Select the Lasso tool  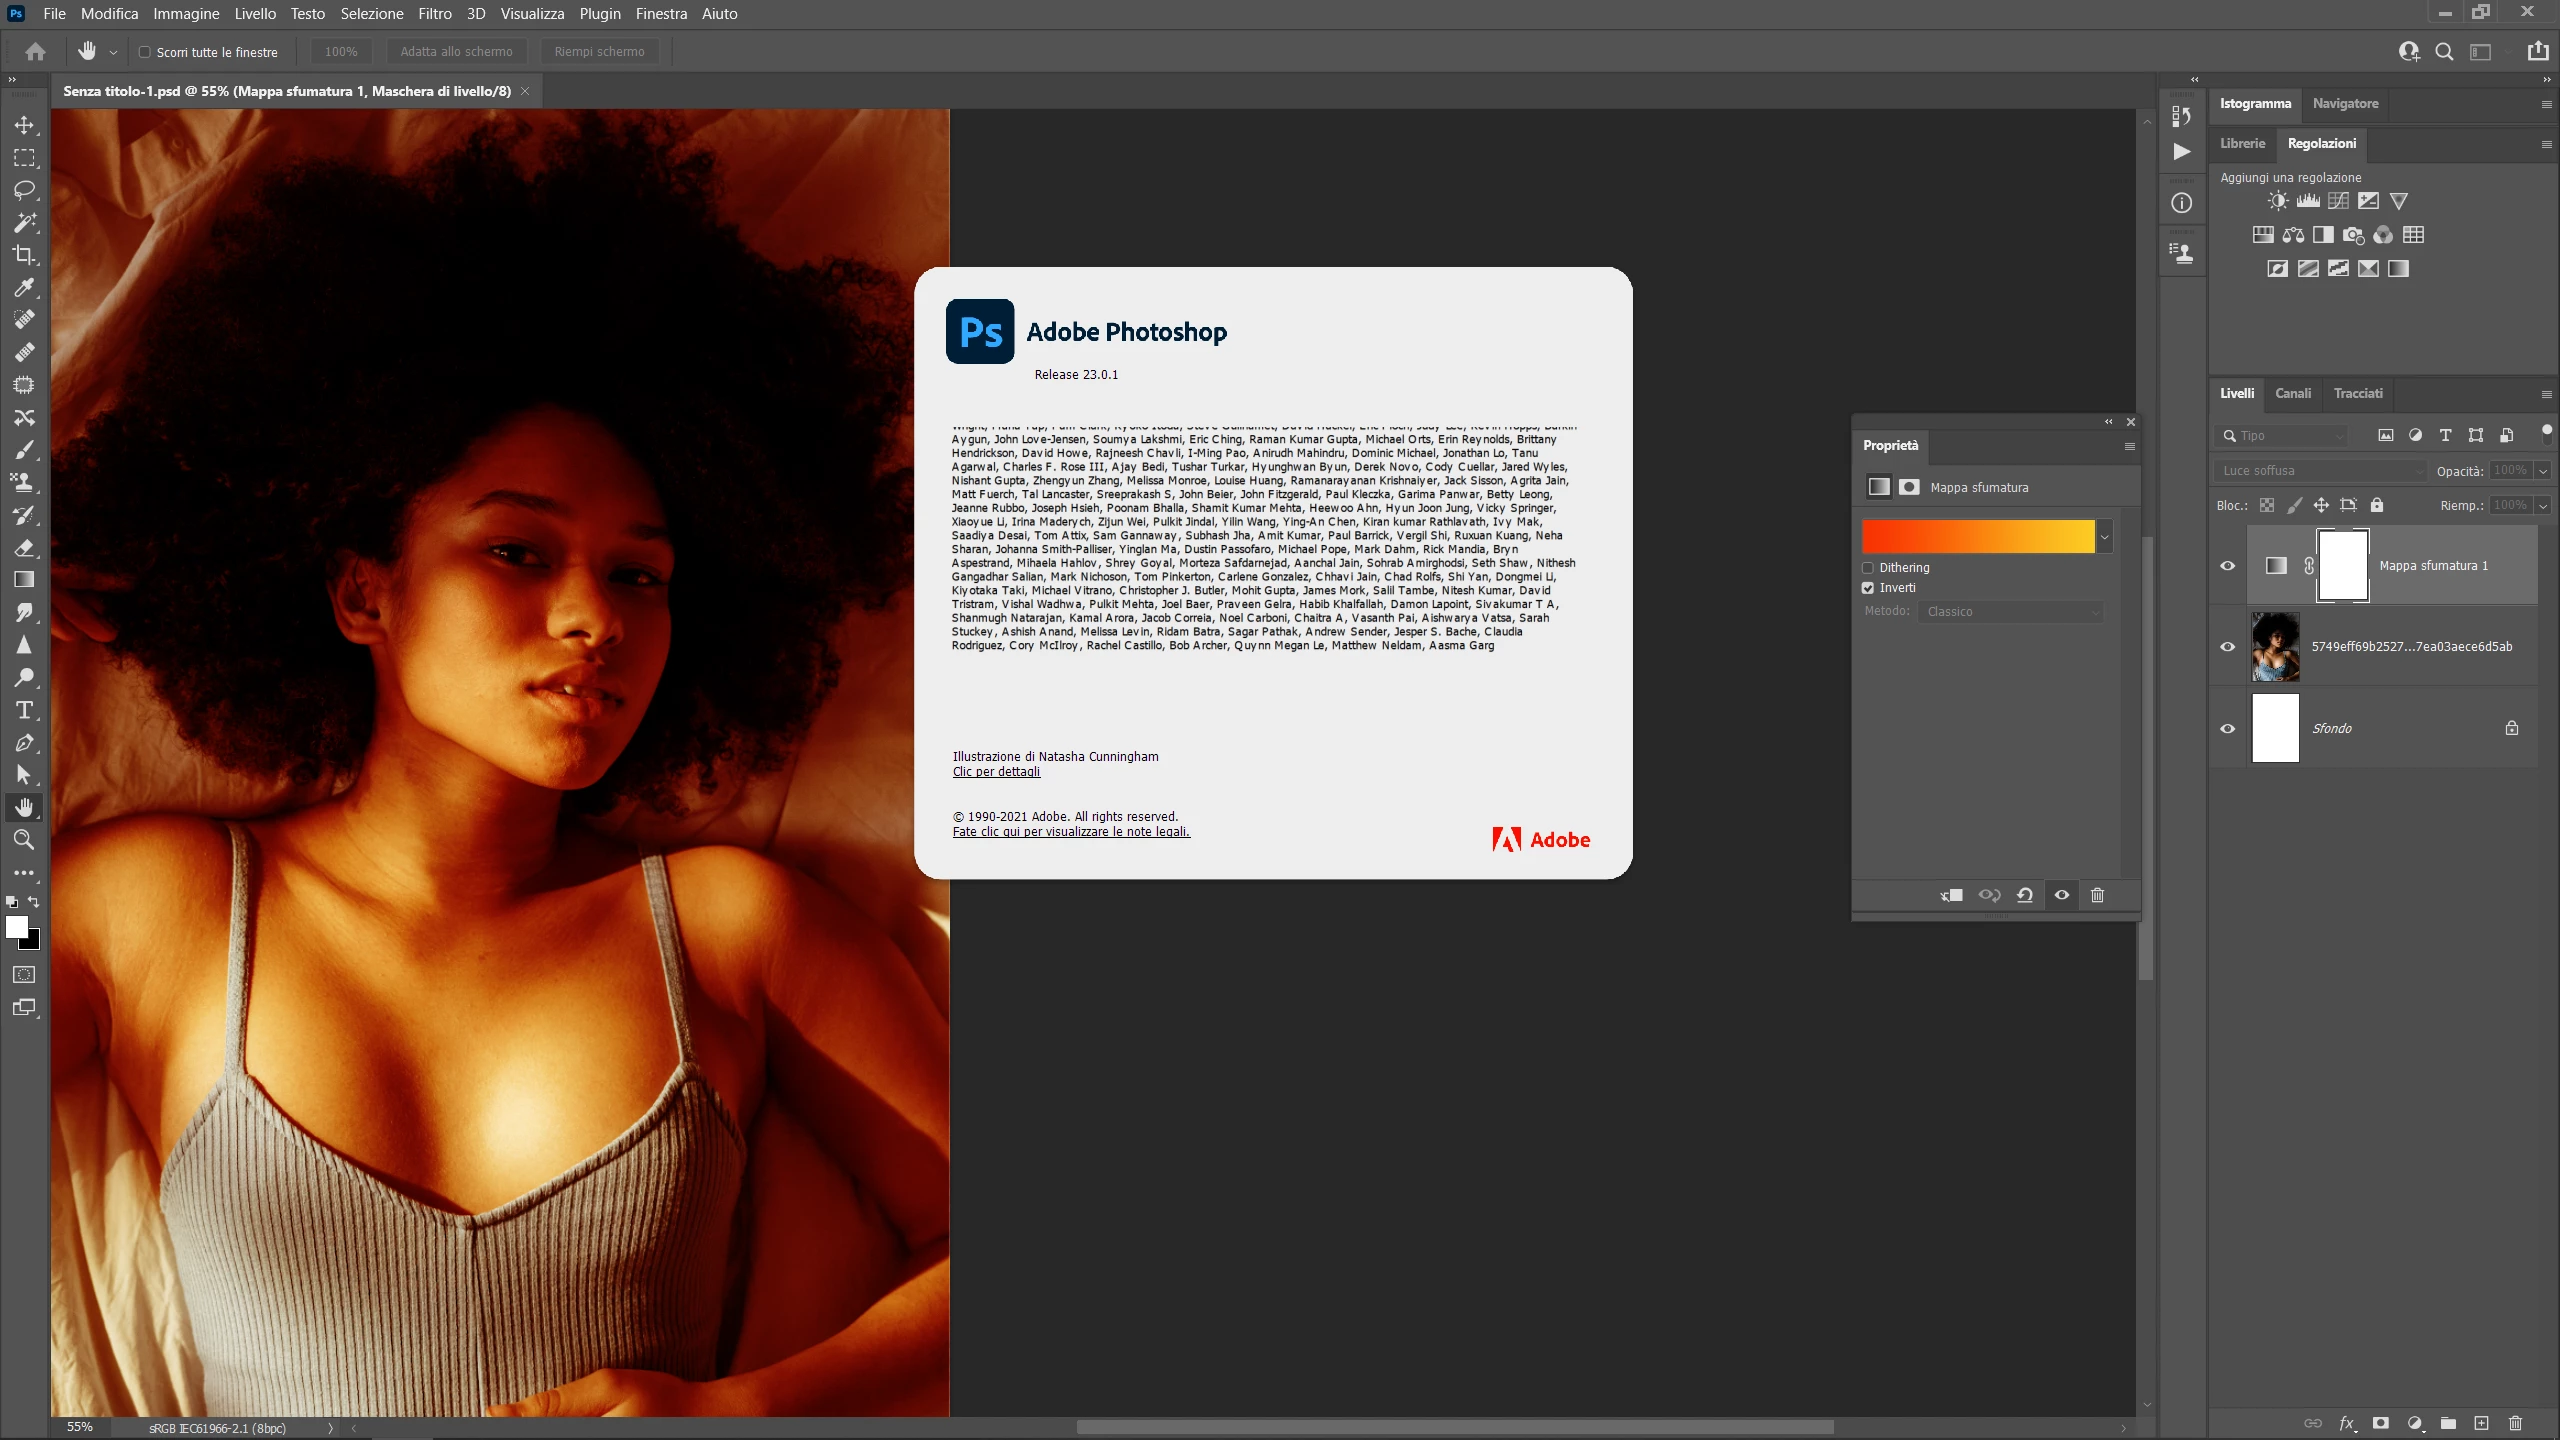(24, 190)
